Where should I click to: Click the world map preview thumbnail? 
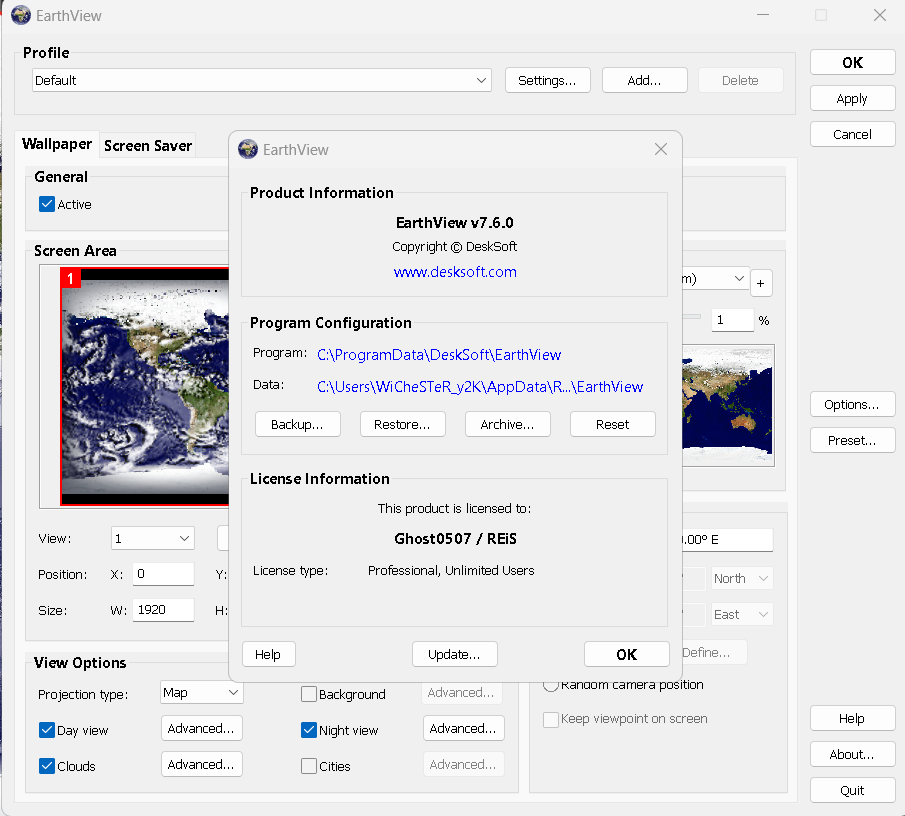pyautogui.click(x=728, y=405)
